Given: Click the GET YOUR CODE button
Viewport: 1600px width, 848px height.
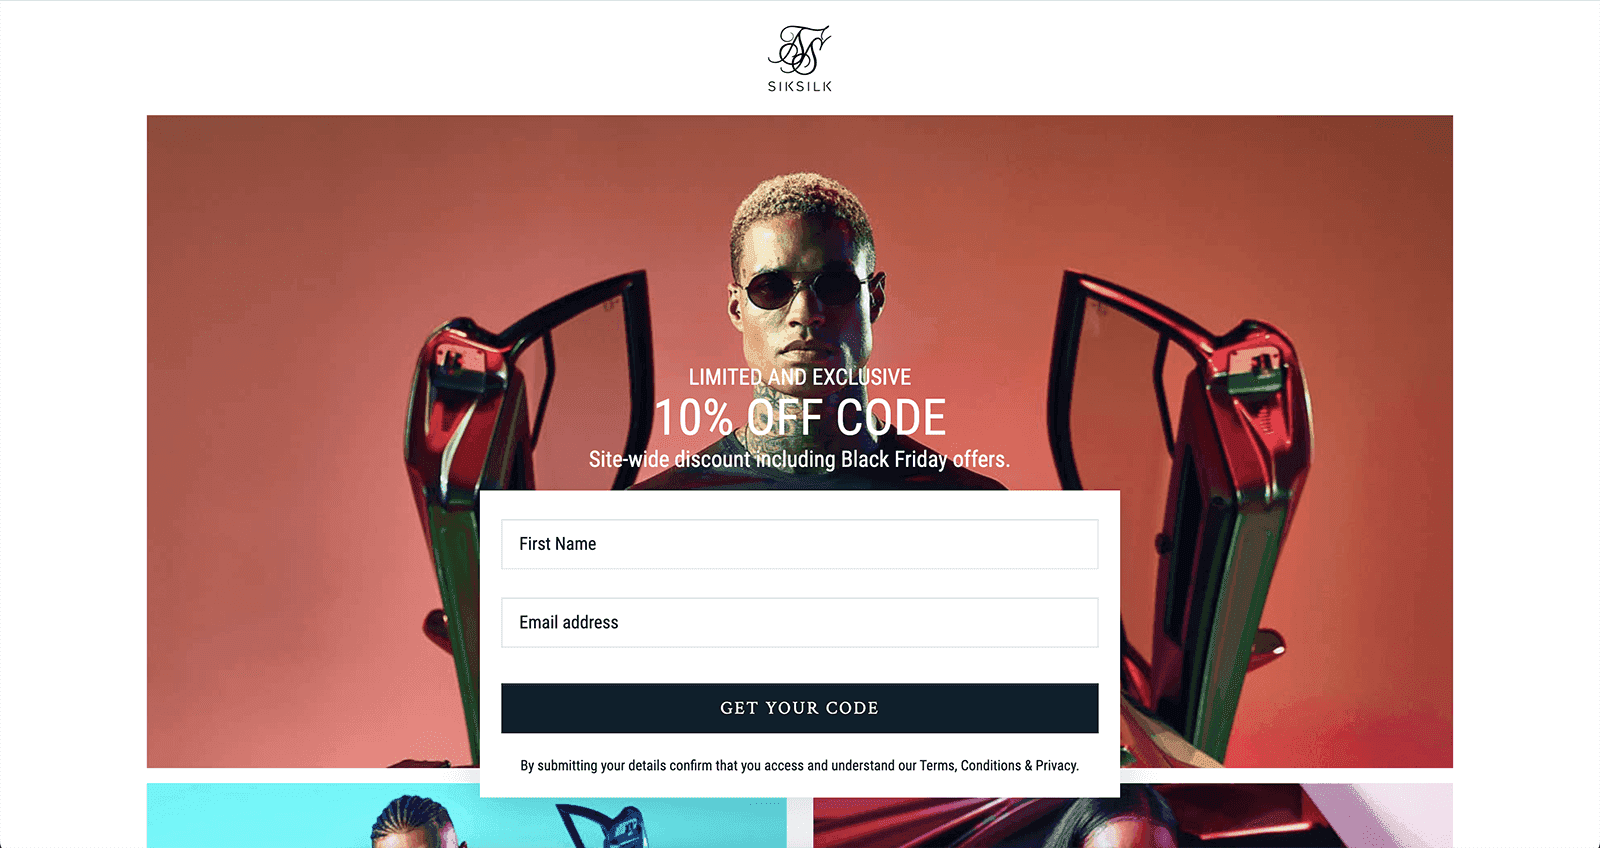Looking at the screenshot, I should tap(800, 708).
